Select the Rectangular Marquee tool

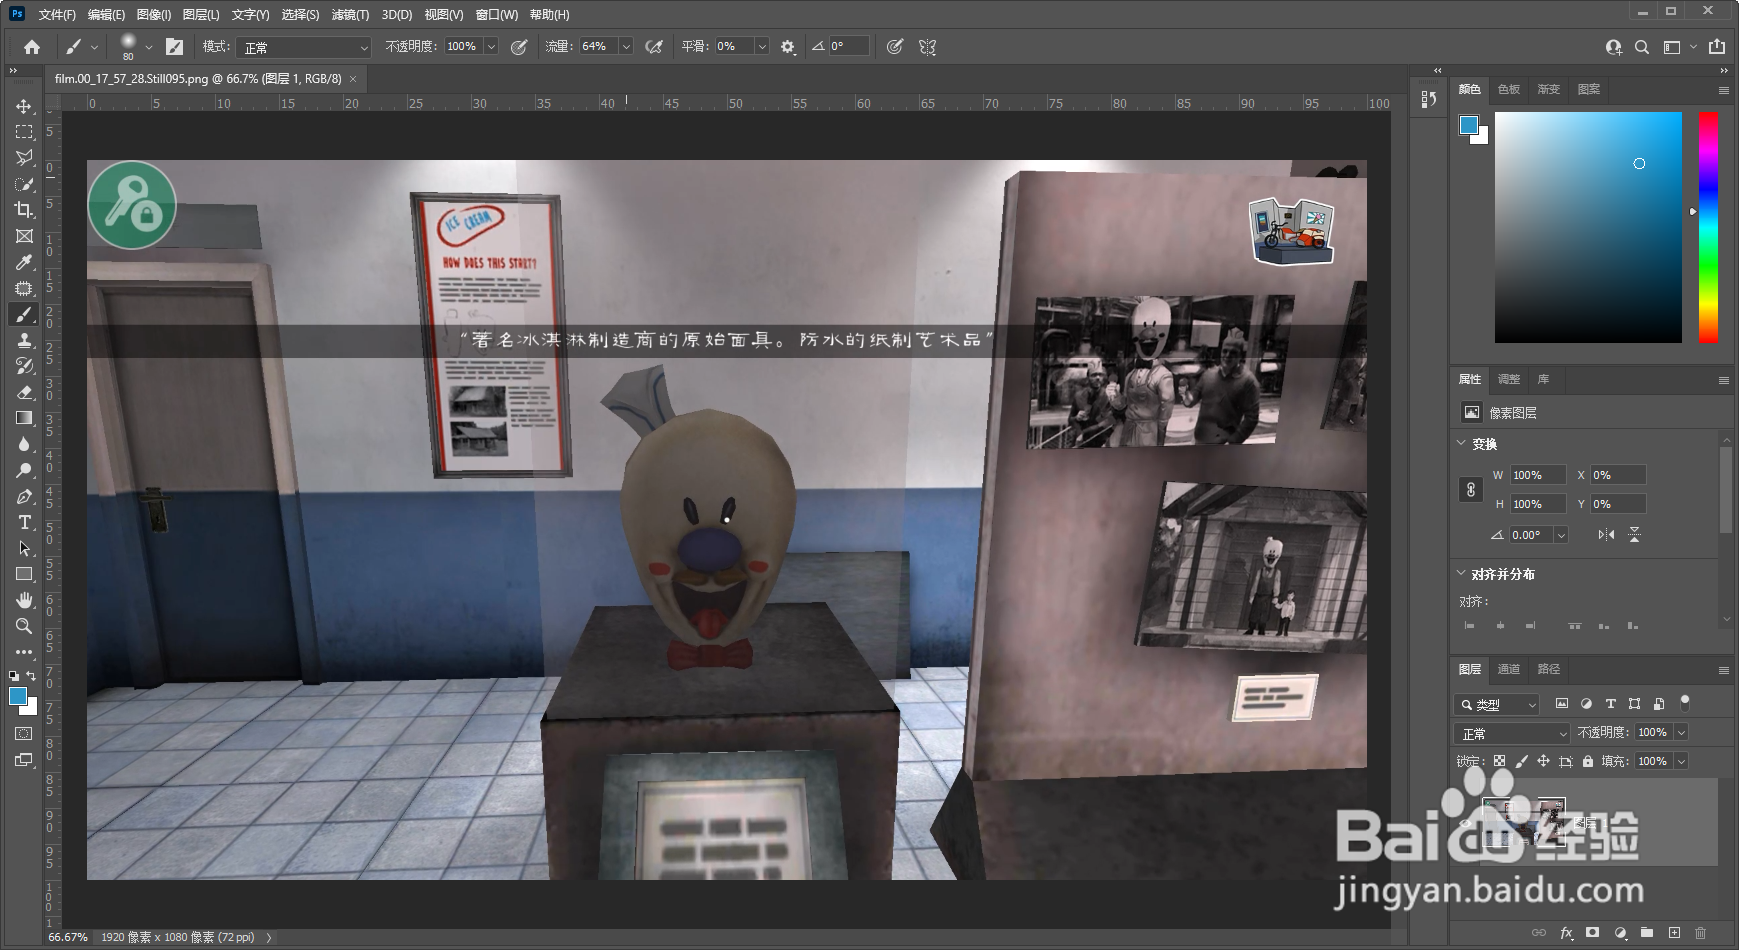coord(24,132)
